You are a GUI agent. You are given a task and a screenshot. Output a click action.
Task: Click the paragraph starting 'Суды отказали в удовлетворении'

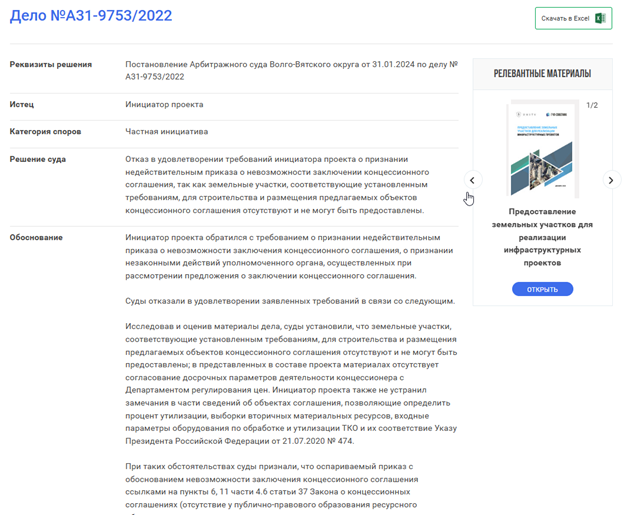coord(290,301)
